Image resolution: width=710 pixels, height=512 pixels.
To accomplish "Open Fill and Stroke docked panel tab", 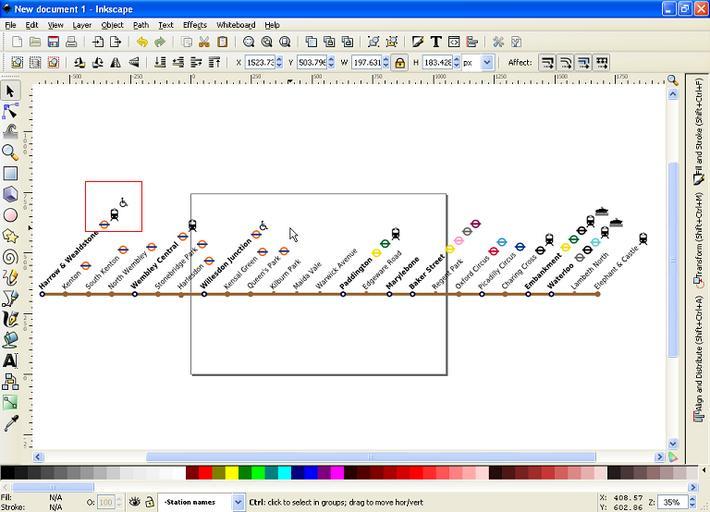I will click(x=698, y=132).
